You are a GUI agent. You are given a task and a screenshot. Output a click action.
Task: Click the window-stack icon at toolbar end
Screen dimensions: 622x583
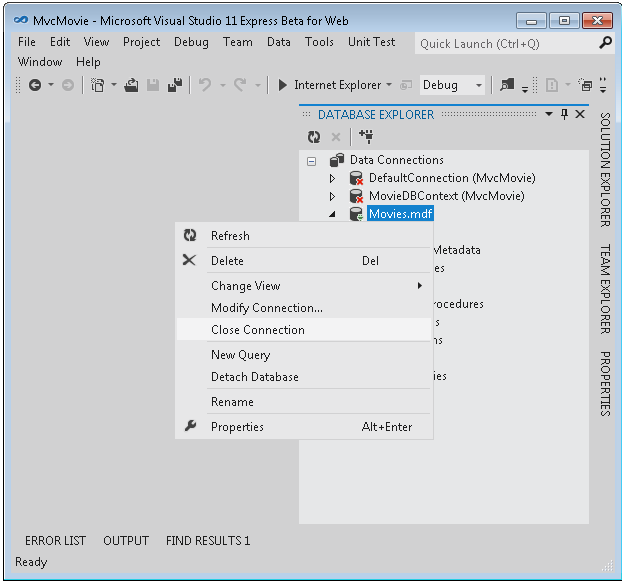(x=585, y=85)
